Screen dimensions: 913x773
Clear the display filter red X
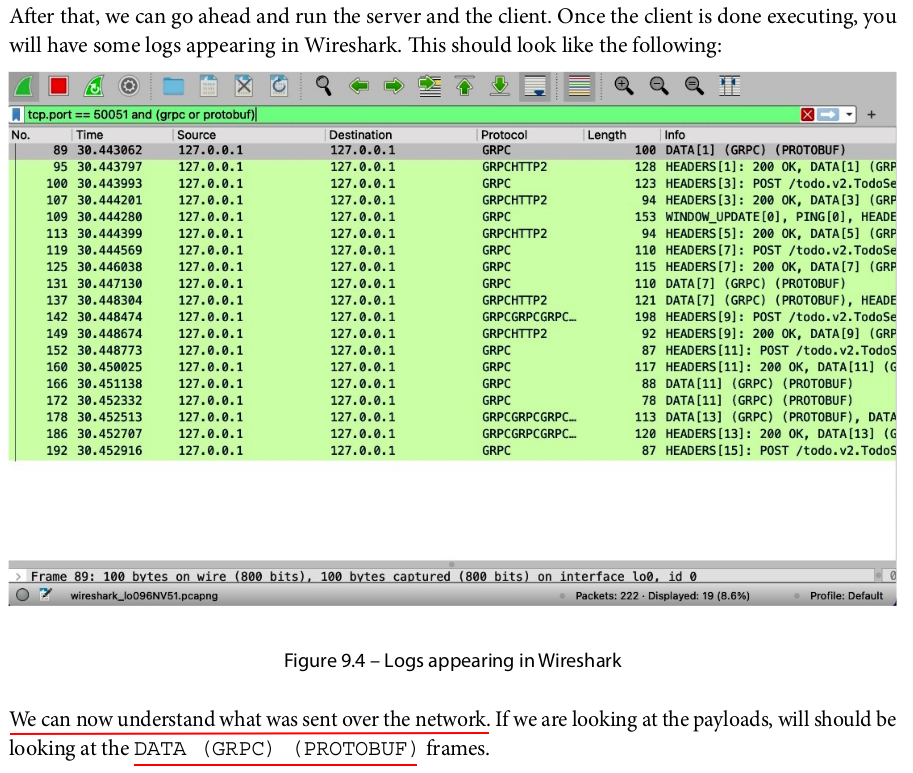(x=807, y=115)
